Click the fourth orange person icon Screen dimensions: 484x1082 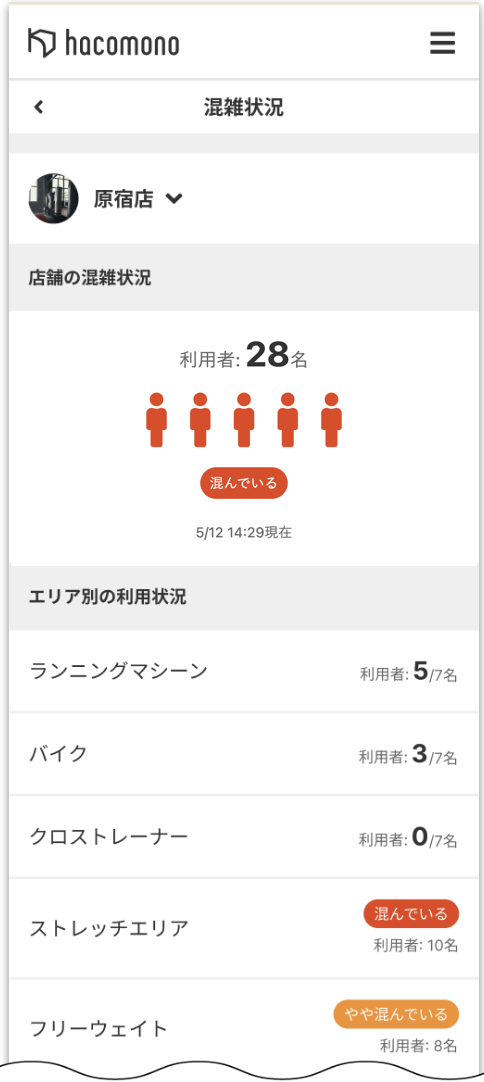288,420
